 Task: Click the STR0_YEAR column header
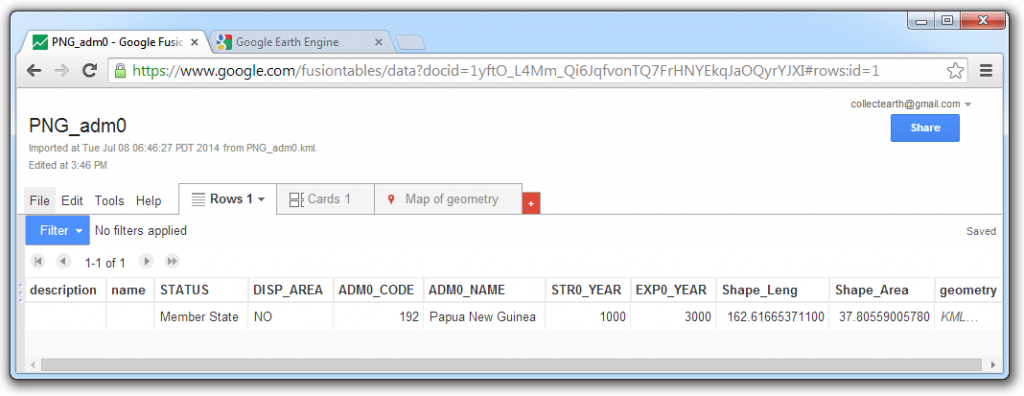pos(587,290)
